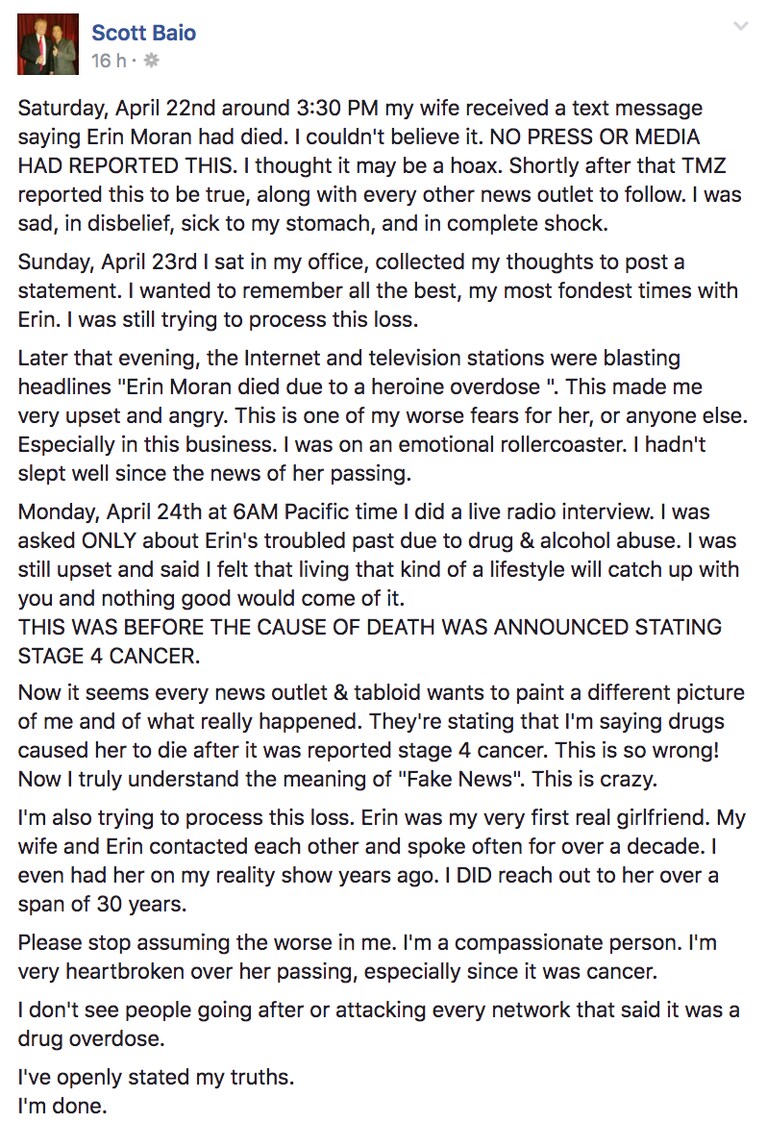The image size is (767, 1123).
Task: Click the paragraph beginning 'Please stop assuming'
Action: (367, 957)
